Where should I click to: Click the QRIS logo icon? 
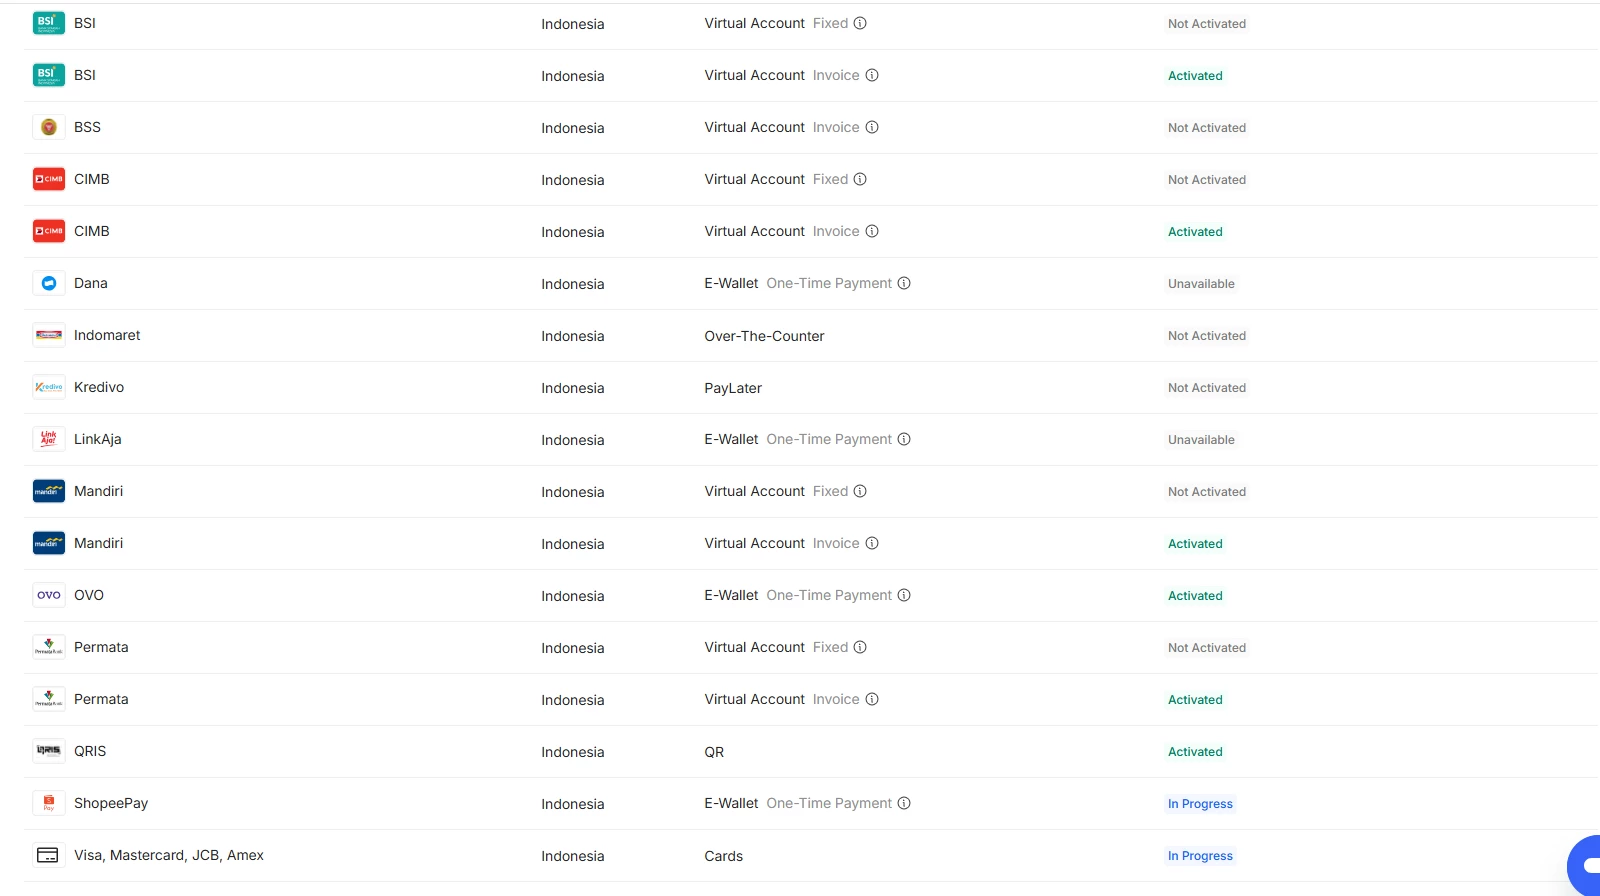pos(48,751)
